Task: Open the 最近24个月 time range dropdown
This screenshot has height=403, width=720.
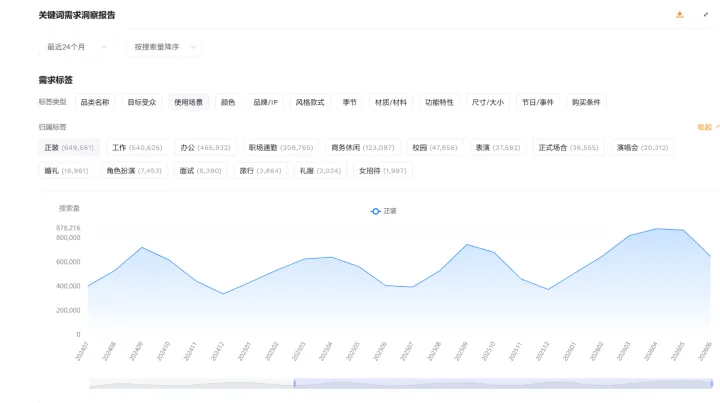Action: pyautogui.click(x=77, y=47)
